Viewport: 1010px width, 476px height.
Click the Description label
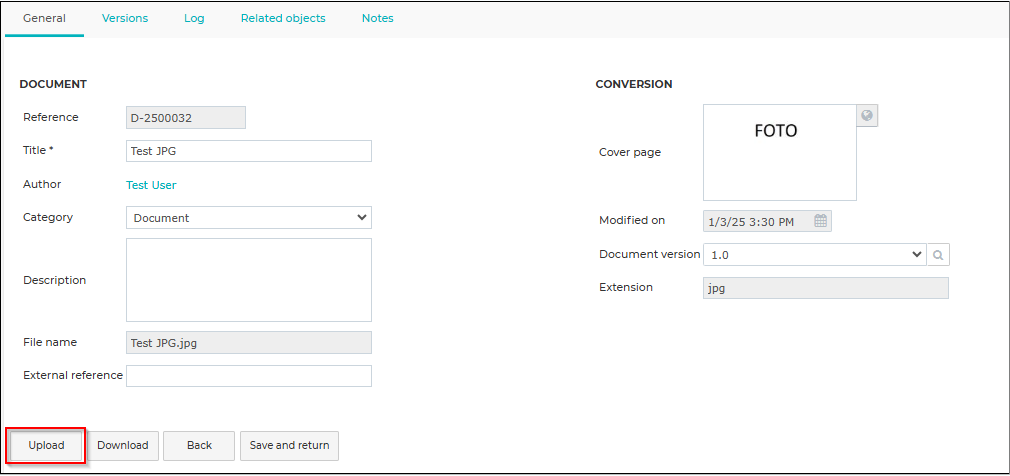pos(55,280)
